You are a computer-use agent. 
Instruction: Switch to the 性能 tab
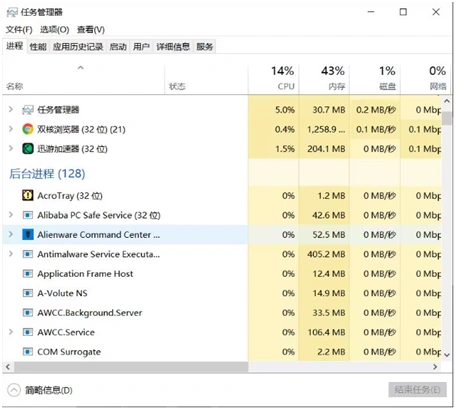pos(38,47)
